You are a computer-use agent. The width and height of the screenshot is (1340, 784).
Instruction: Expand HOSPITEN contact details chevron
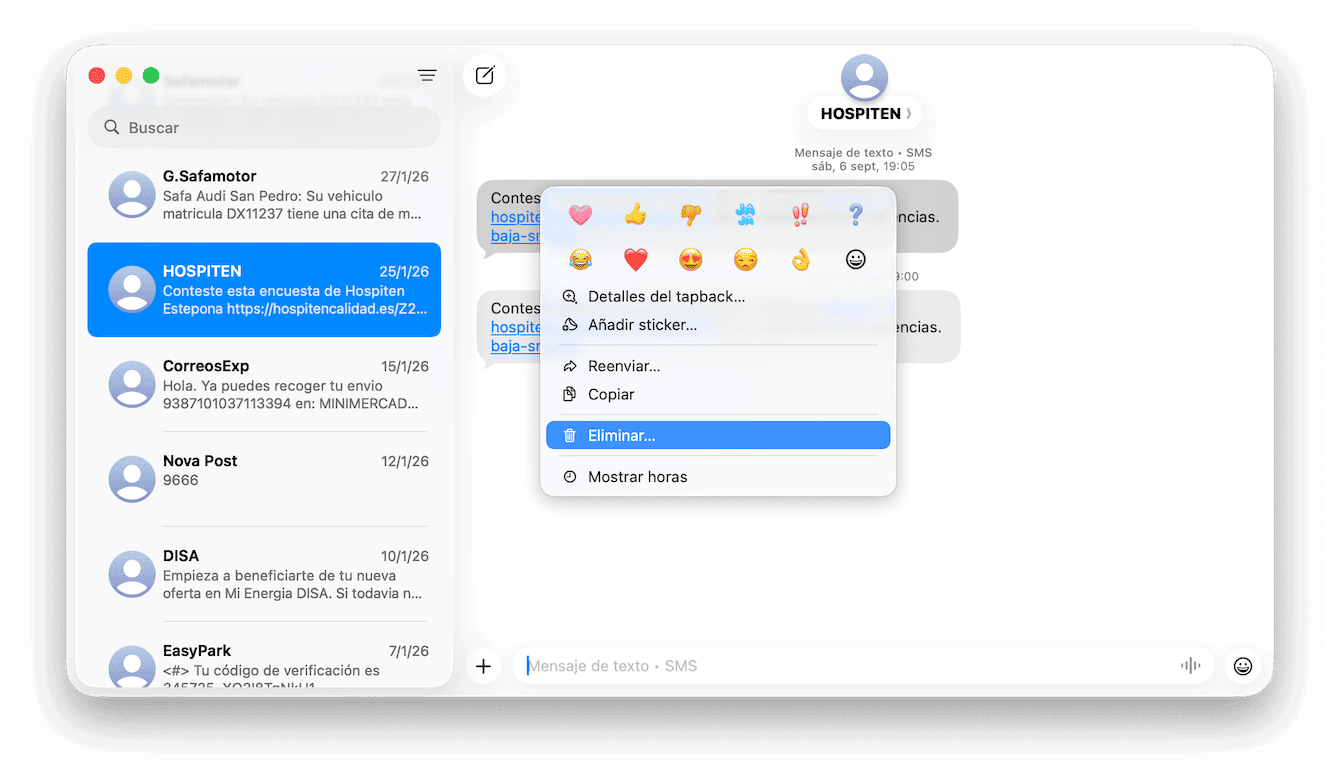click(x=909, y=114)
